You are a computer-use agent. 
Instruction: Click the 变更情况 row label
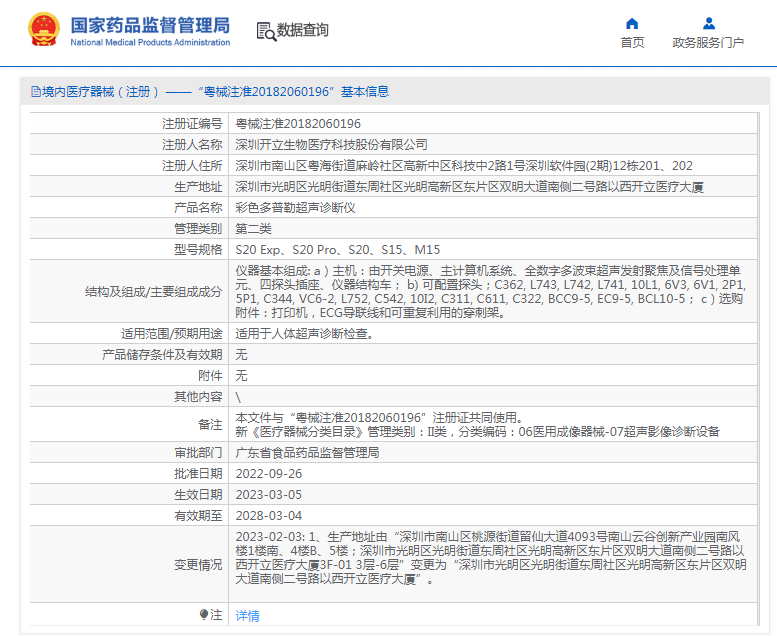tap(198, 565)
